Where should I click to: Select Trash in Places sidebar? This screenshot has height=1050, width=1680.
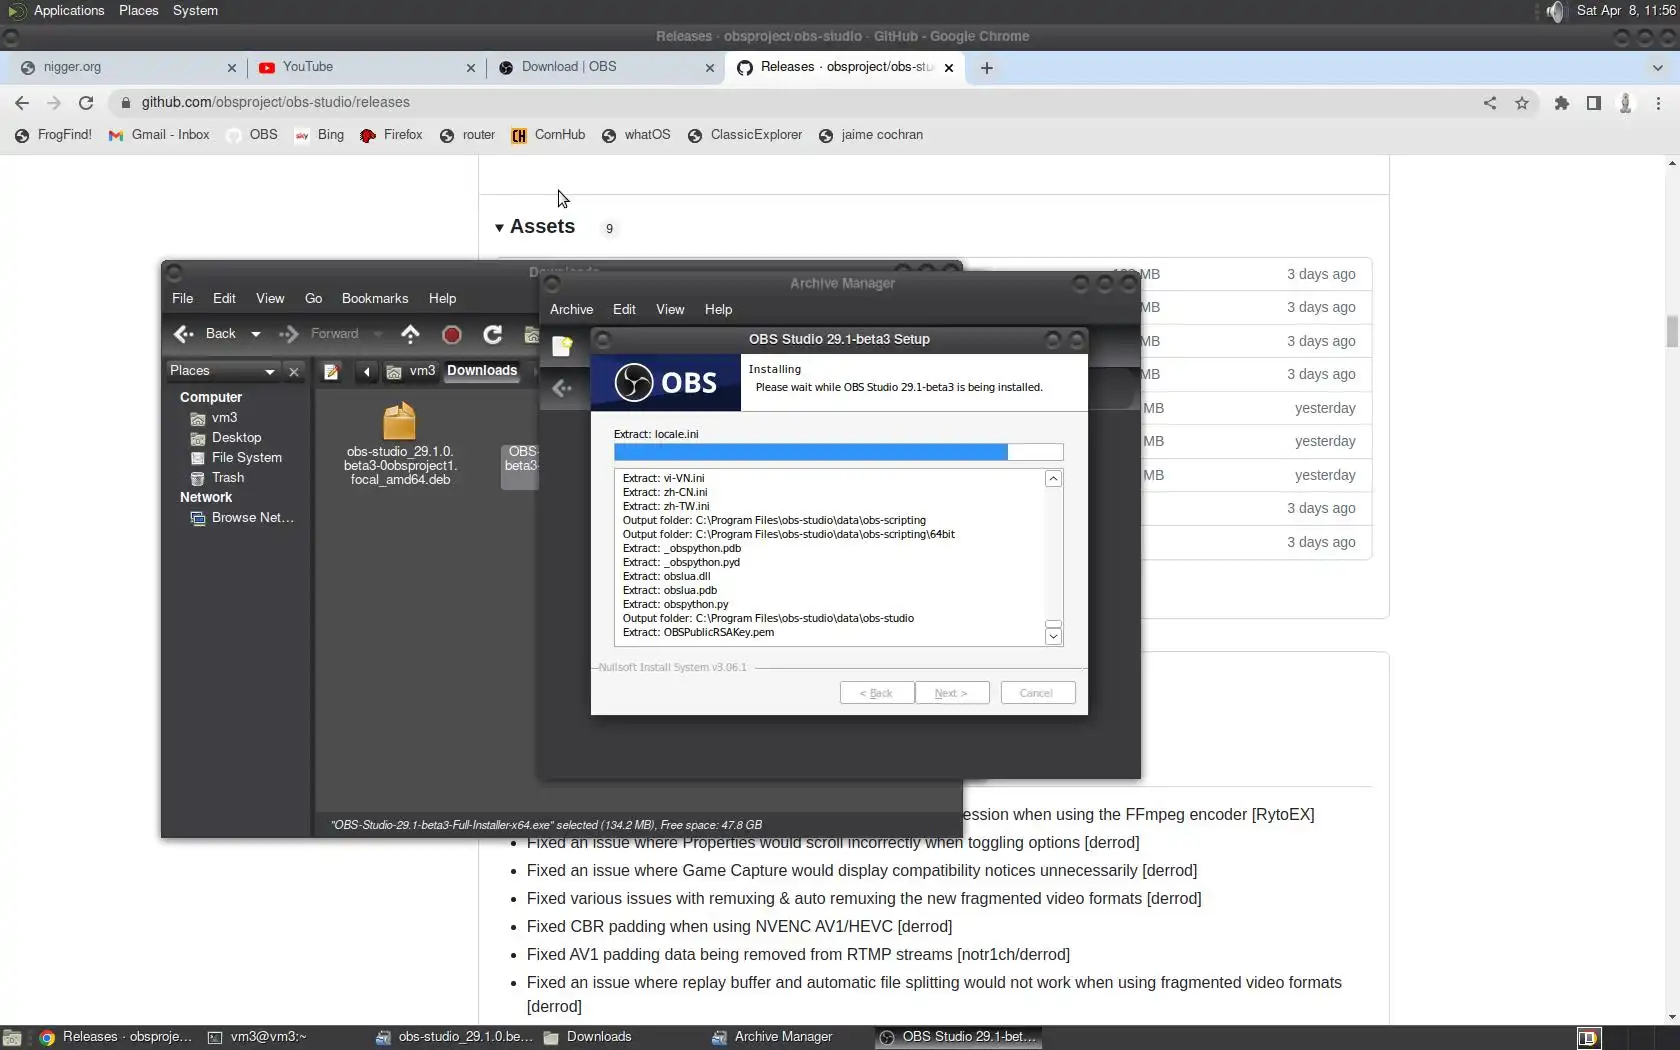coord(218,478)
